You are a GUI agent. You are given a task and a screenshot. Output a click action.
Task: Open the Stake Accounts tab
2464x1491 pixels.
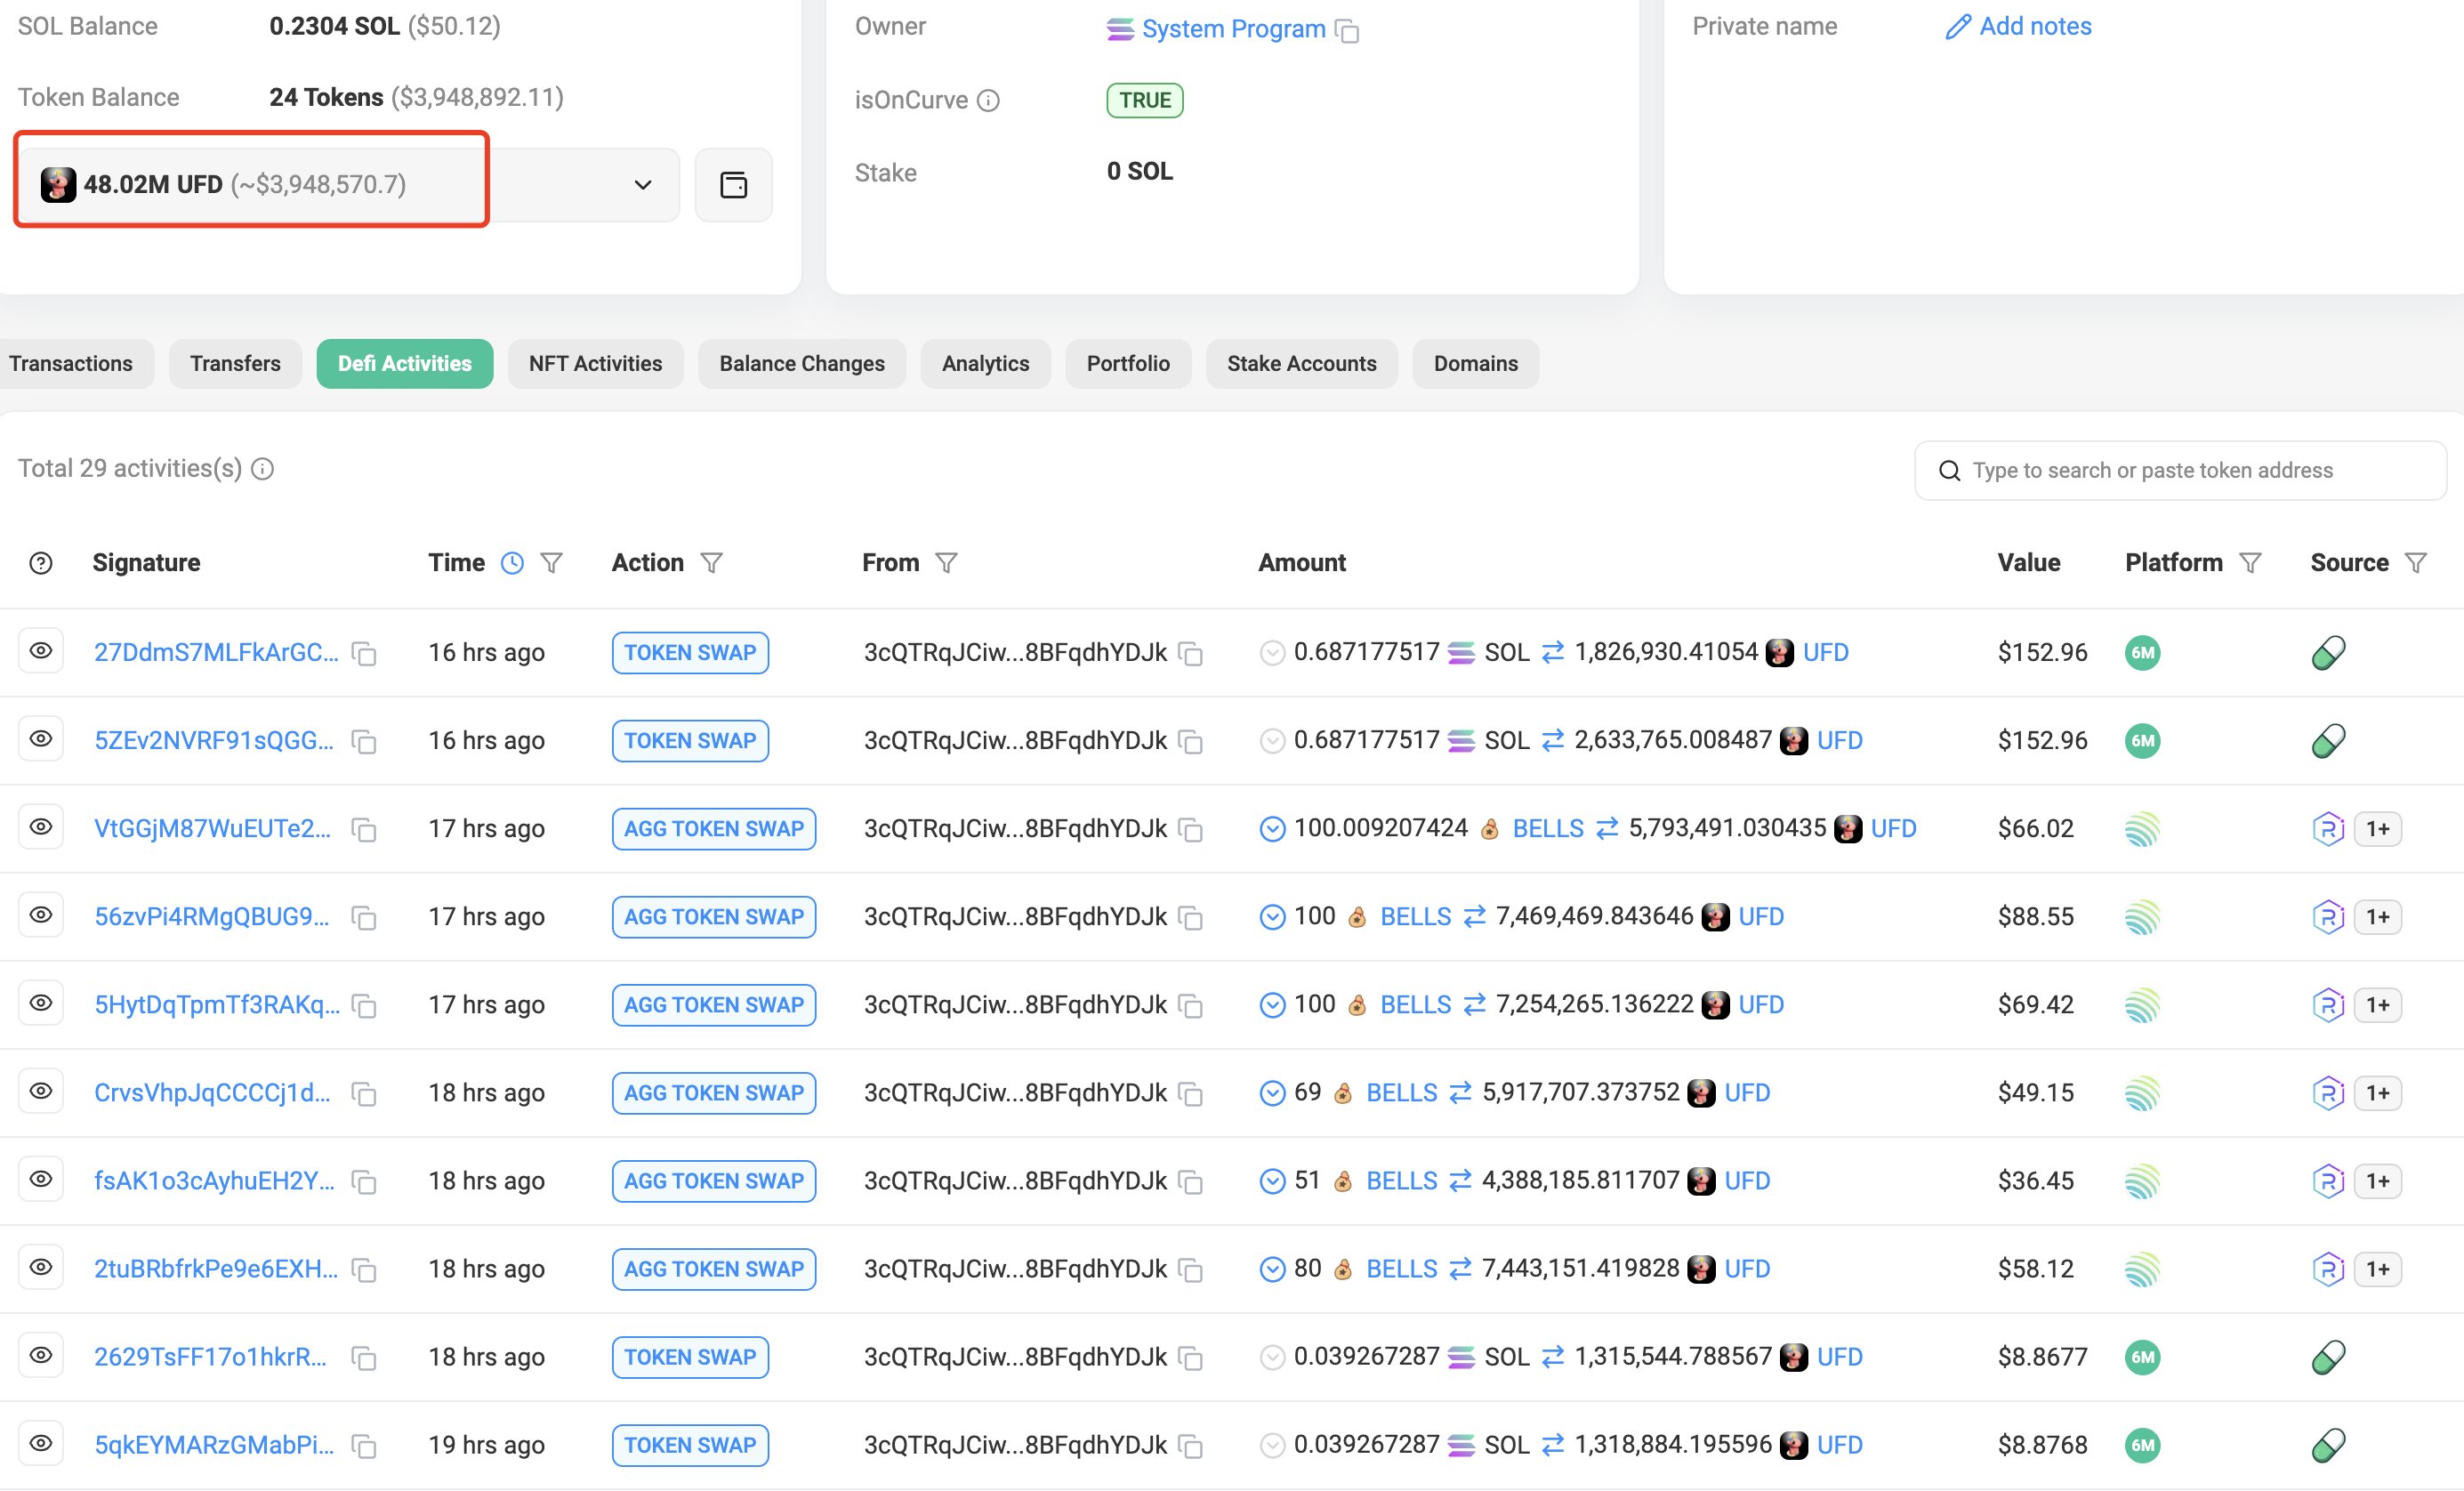1301,364
